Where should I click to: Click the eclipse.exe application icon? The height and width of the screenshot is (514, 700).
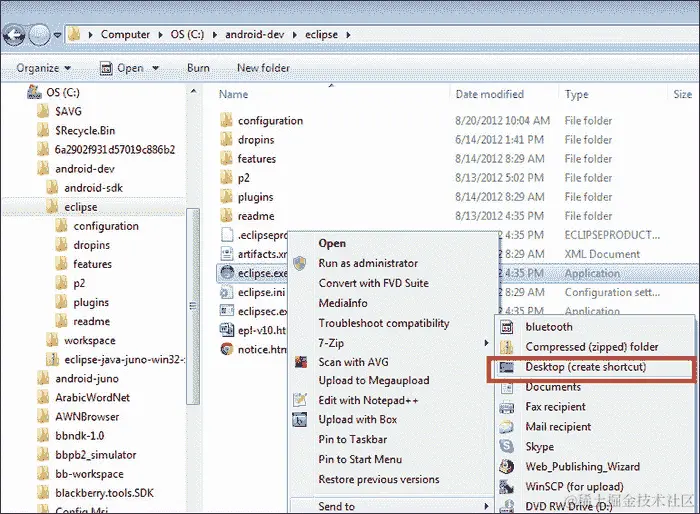point(227,272)
